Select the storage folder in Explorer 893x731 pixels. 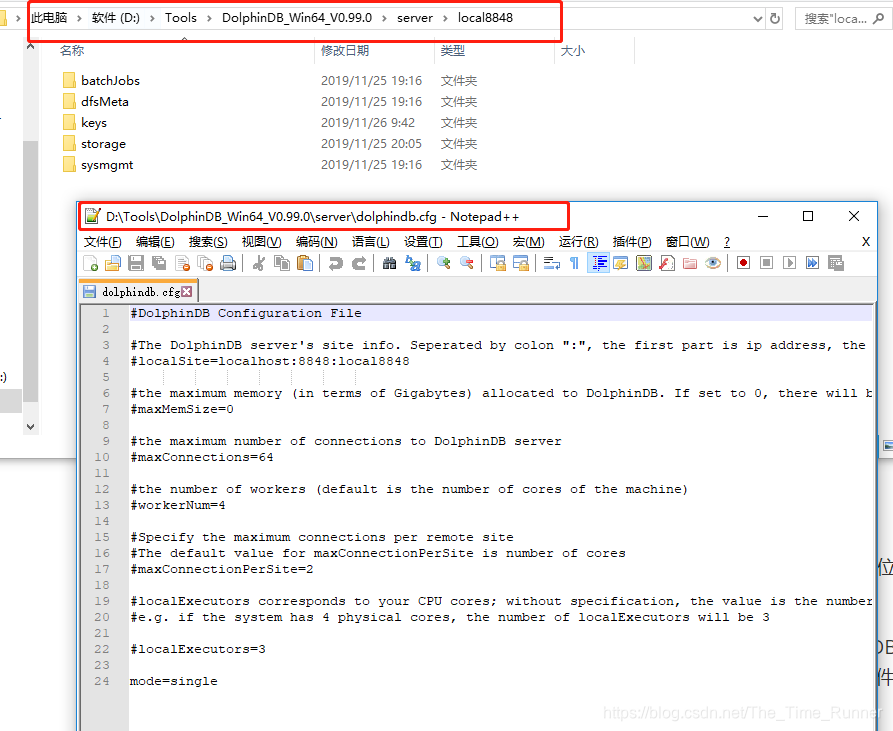[x=103, y=144]
